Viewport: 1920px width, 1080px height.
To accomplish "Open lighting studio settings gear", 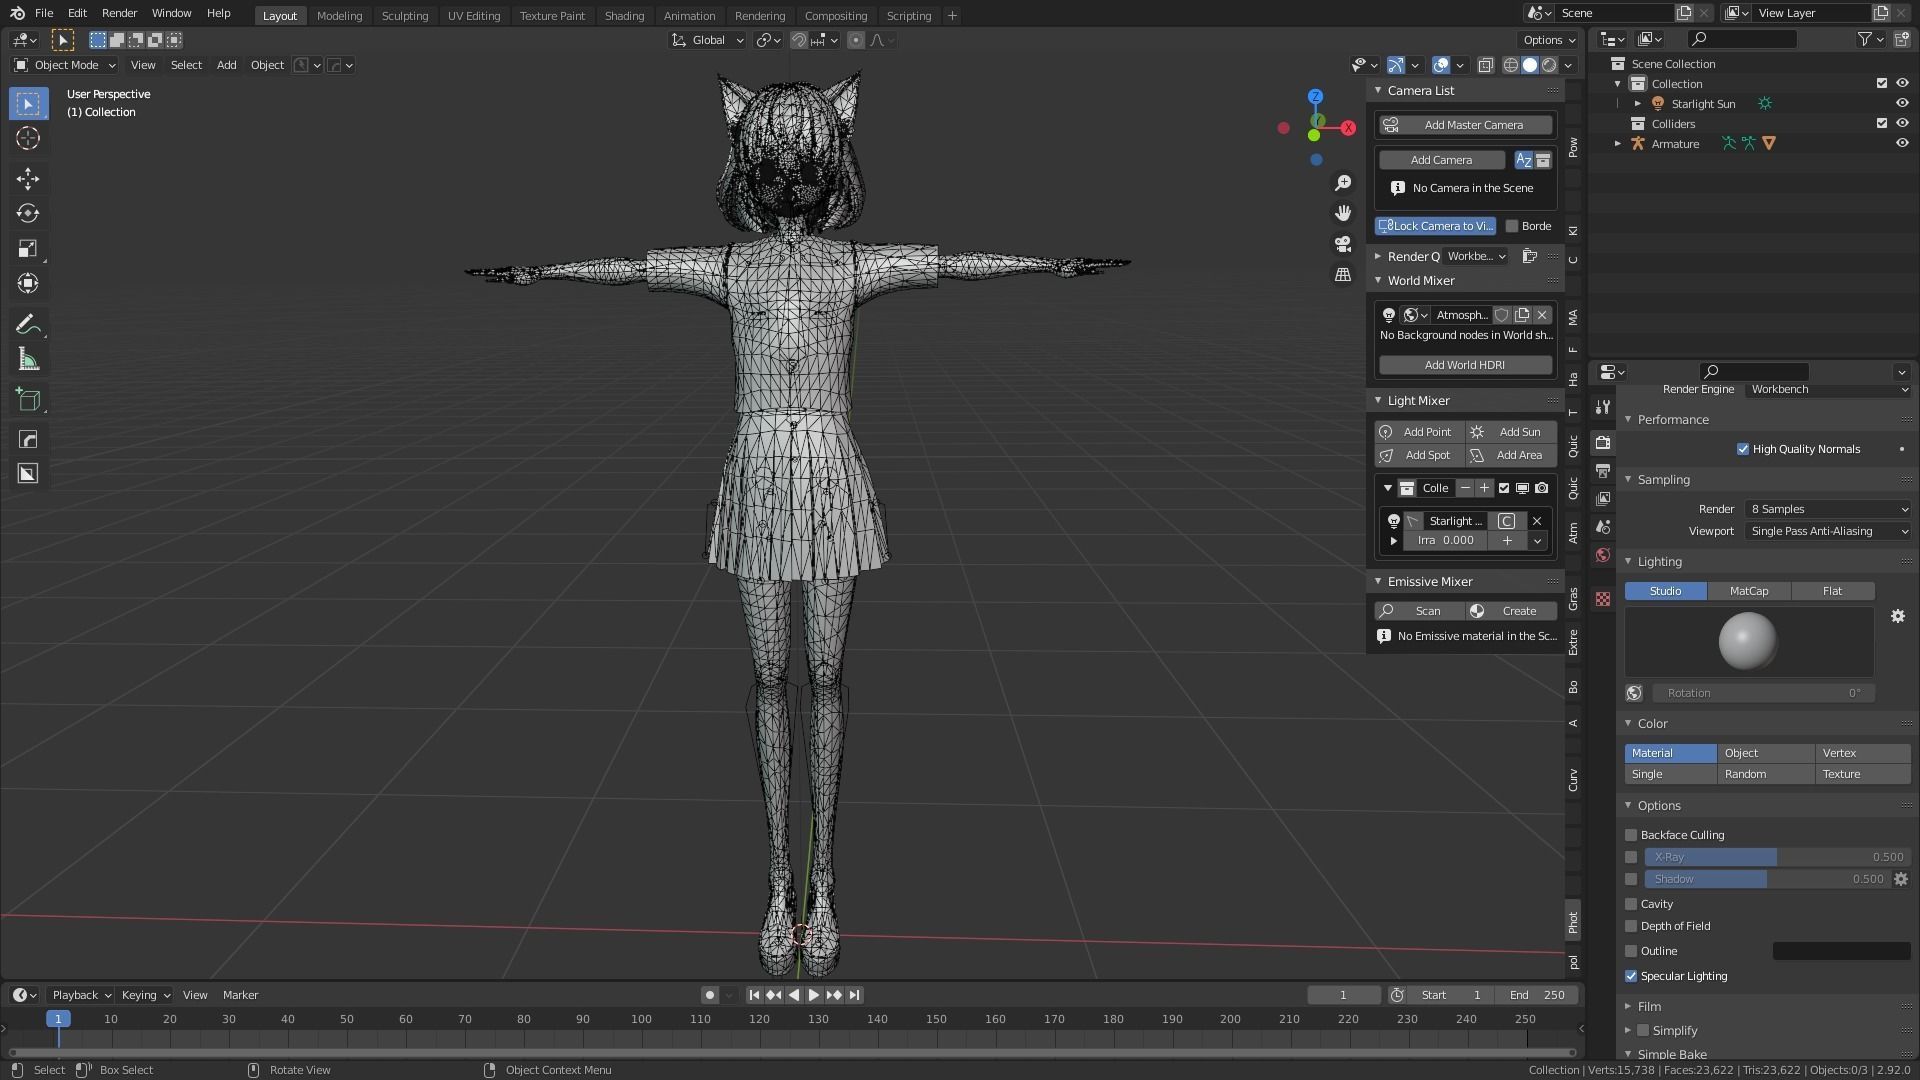I will click(1898, 616).
